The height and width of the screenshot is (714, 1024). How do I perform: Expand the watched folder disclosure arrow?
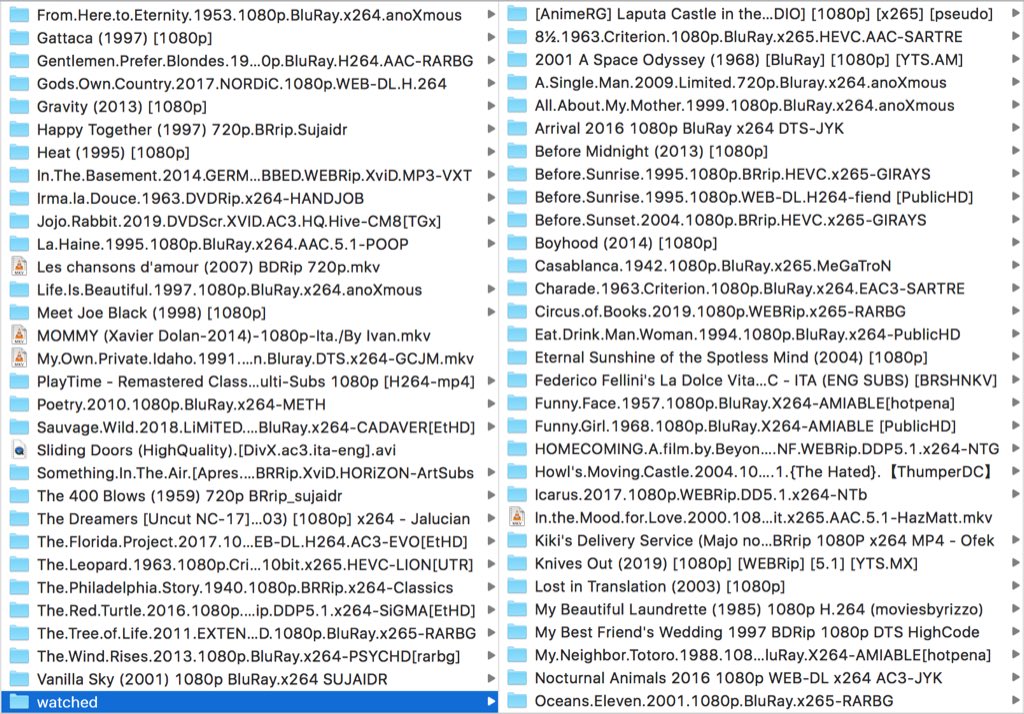click(x=491, y=702)
